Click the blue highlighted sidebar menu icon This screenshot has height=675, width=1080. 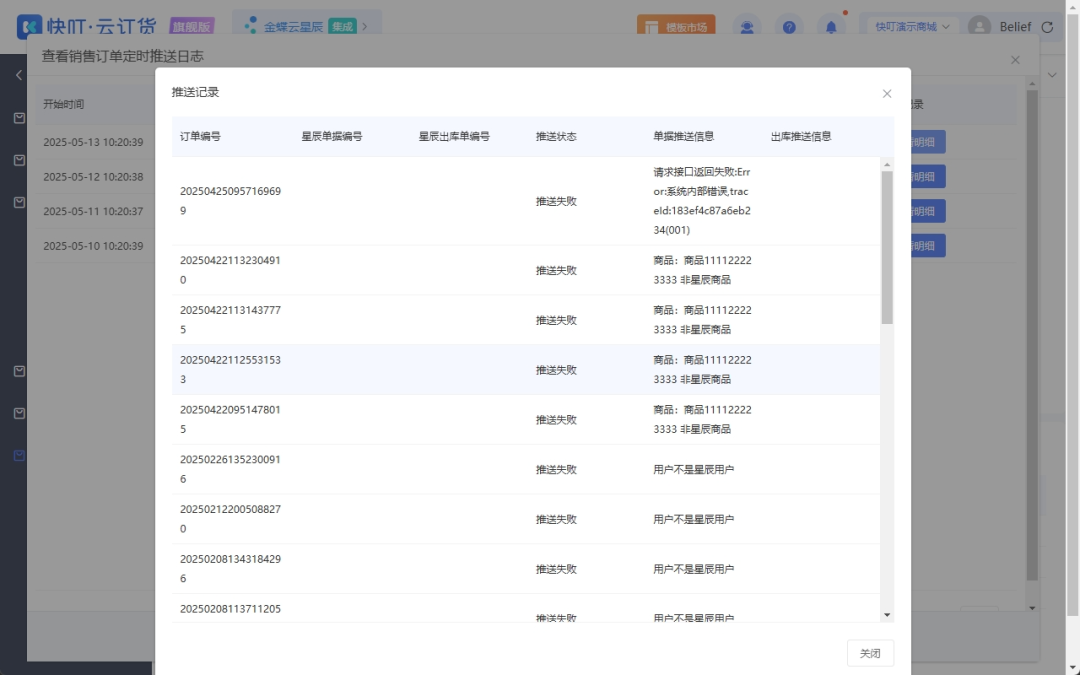coord(19,455)
